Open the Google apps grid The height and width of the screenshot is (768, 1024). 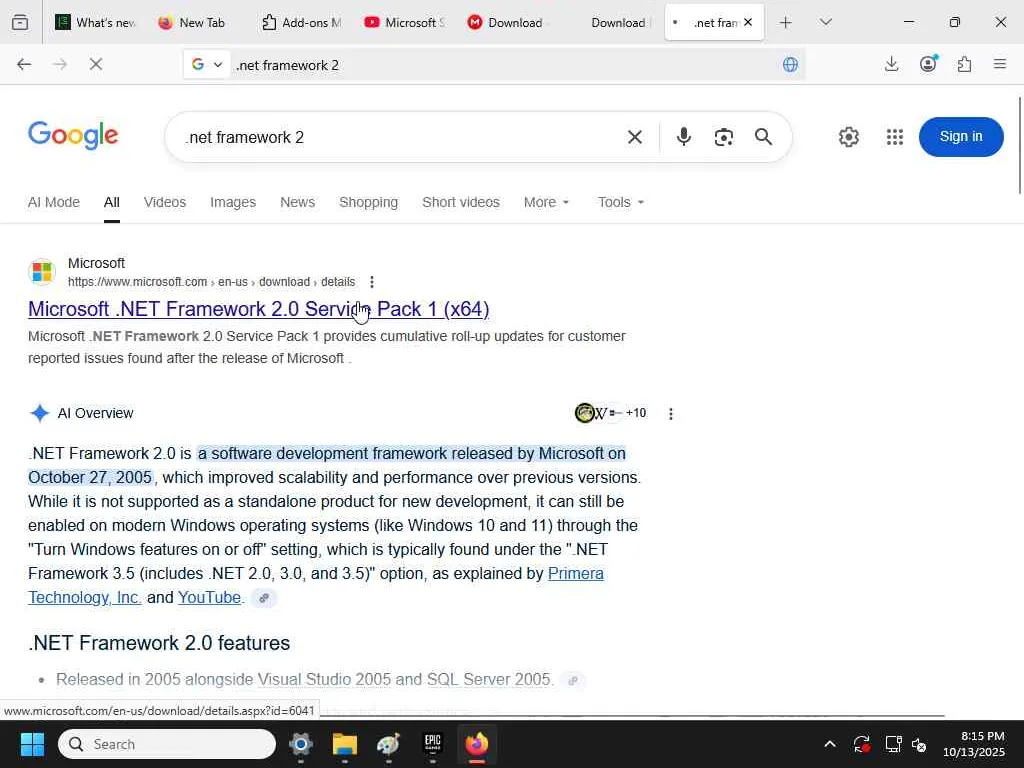895,137
